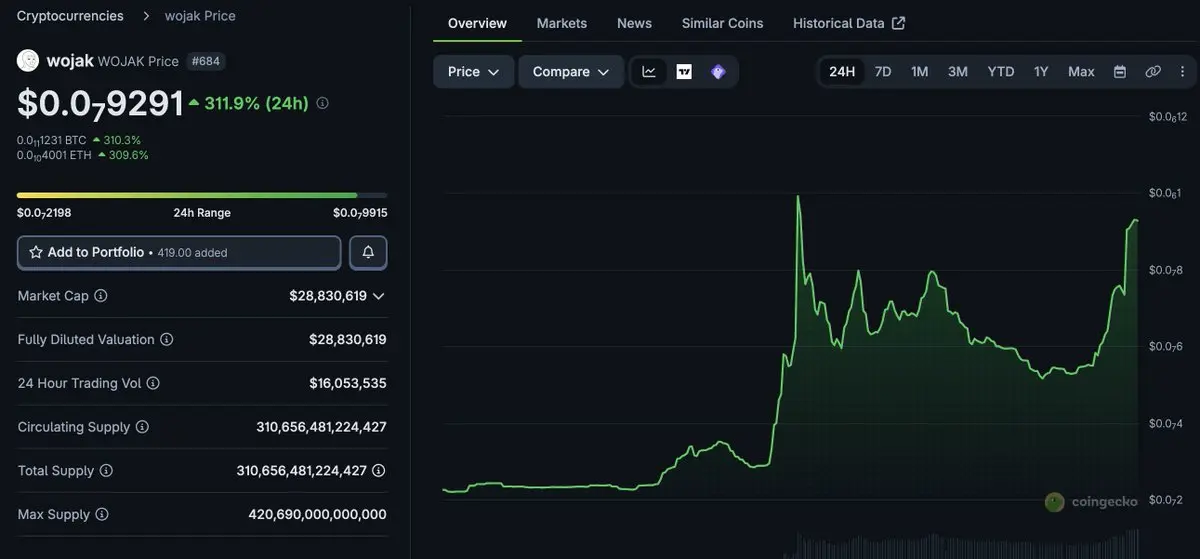1200x559 pixels.
Task: Click the info icon beside 24h change
Action: tap(322, 103)
